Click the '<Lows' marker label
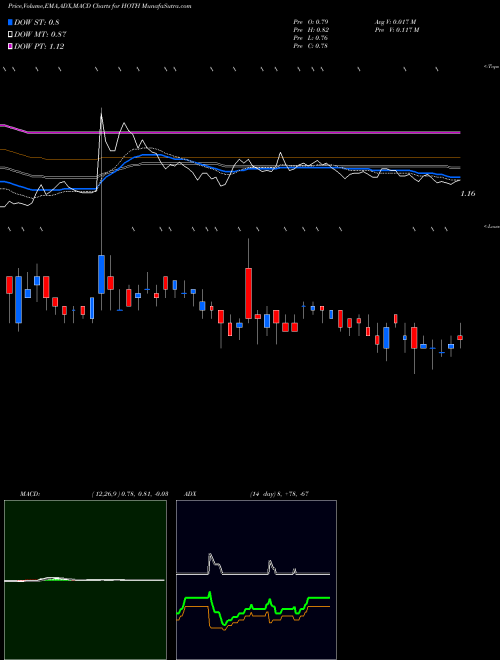Screen dimensions: 500x660 pyautogui.click(x=492, y=226)
